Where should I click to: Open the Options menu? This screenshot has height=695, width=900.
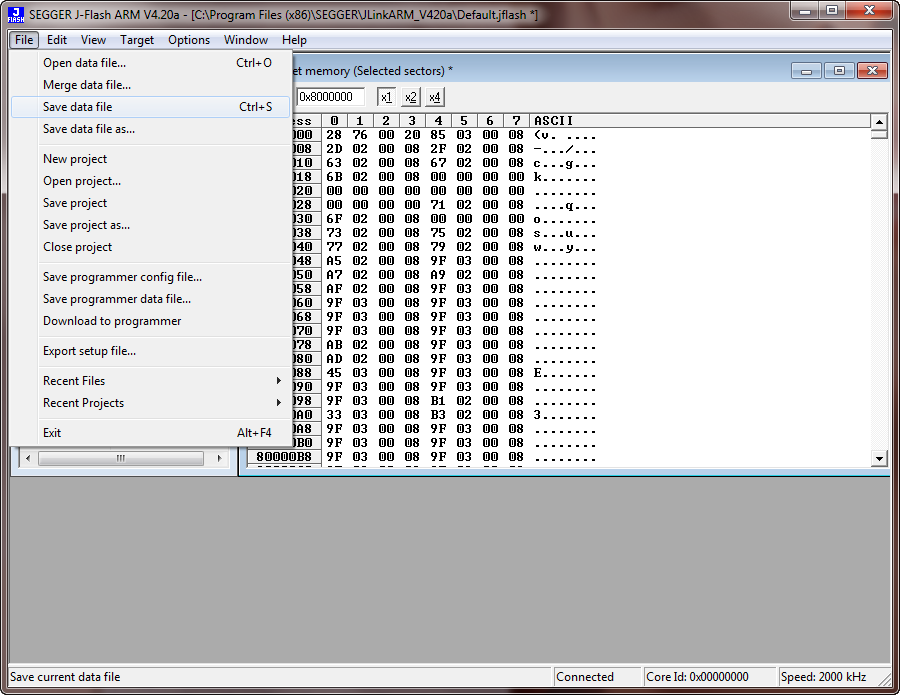[189, 40]
